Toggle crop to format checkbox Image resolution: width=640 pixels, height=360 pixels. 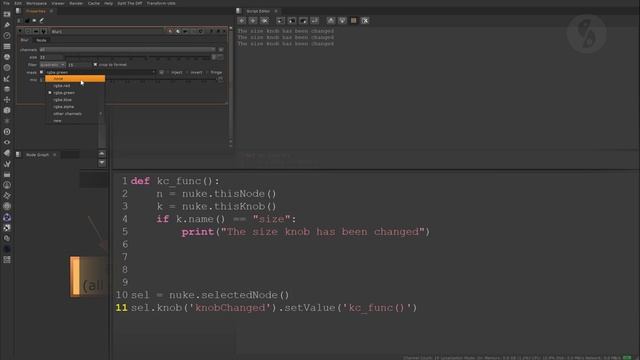[x=95, y=64]
